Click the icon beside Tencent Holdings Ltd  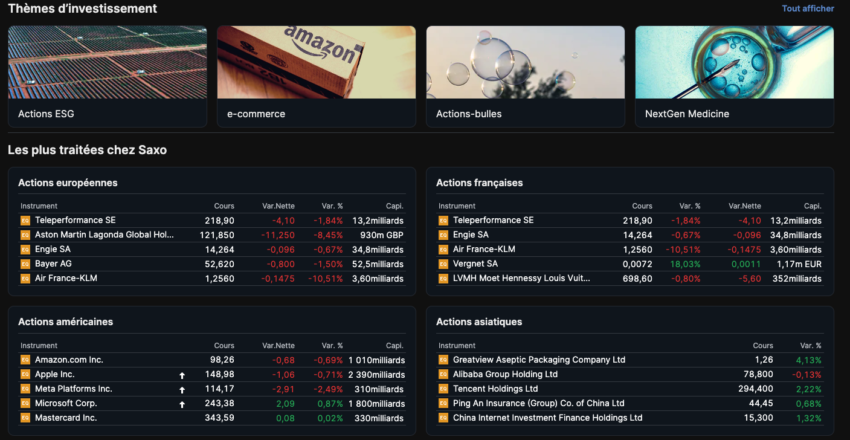443,389
